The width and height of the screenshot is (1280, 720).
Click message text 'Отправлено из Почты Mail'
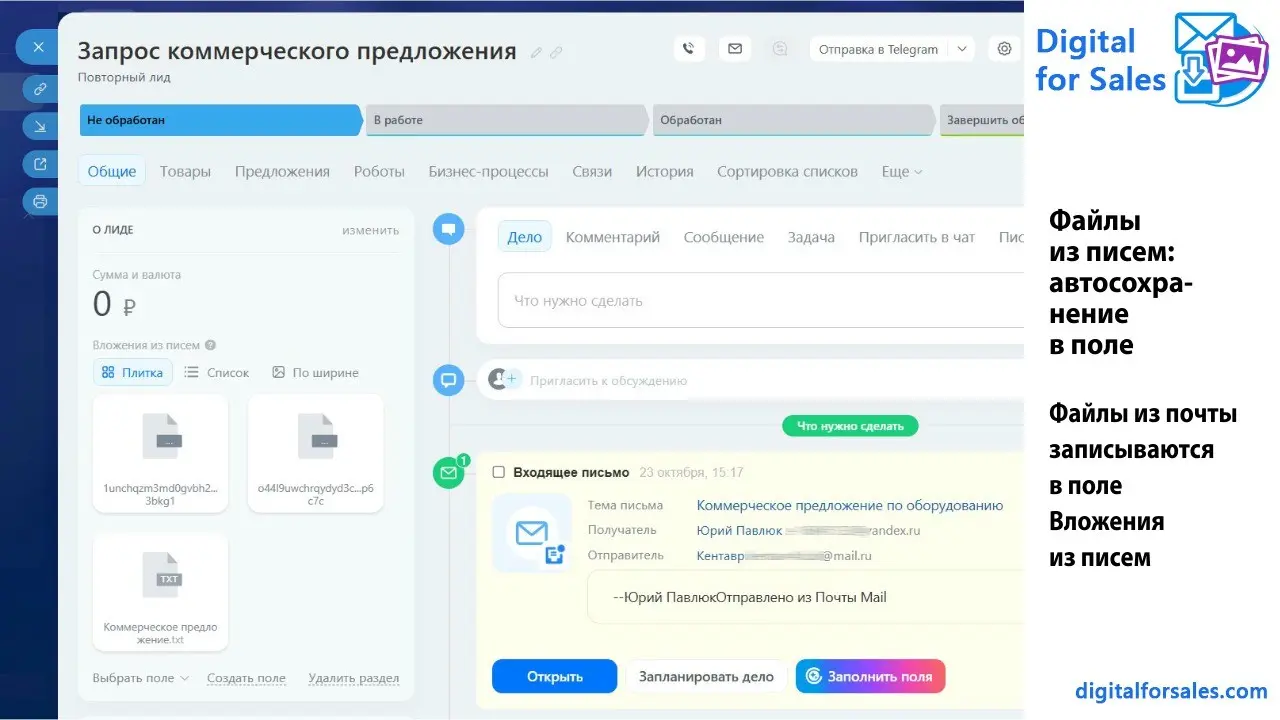coord(801,597)
